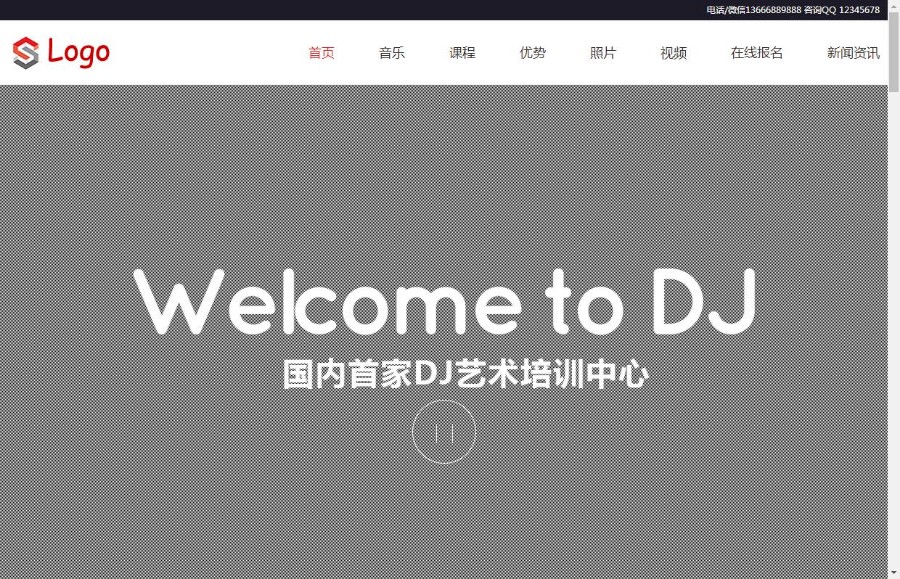The image size is (900, 579).
Task: Click the 国内首家DJ艺术培训中心 subtitle
Action: [x=465, y=372]
